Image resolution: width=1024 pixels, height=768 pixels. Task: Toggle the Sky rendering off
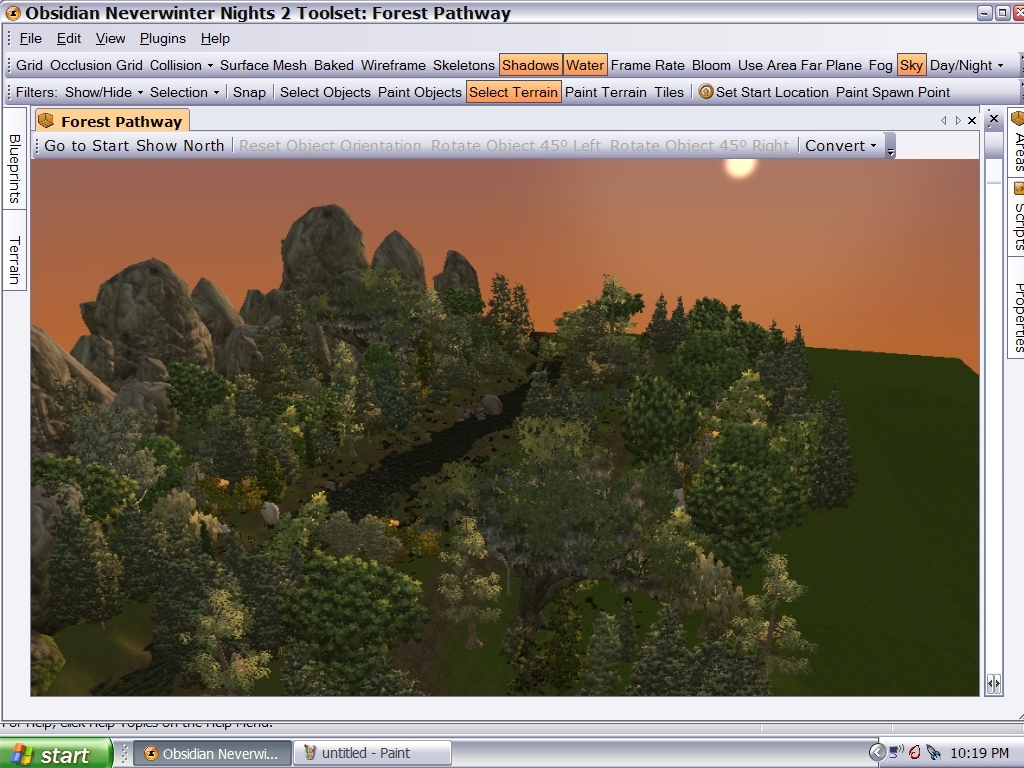pos(911,65)
